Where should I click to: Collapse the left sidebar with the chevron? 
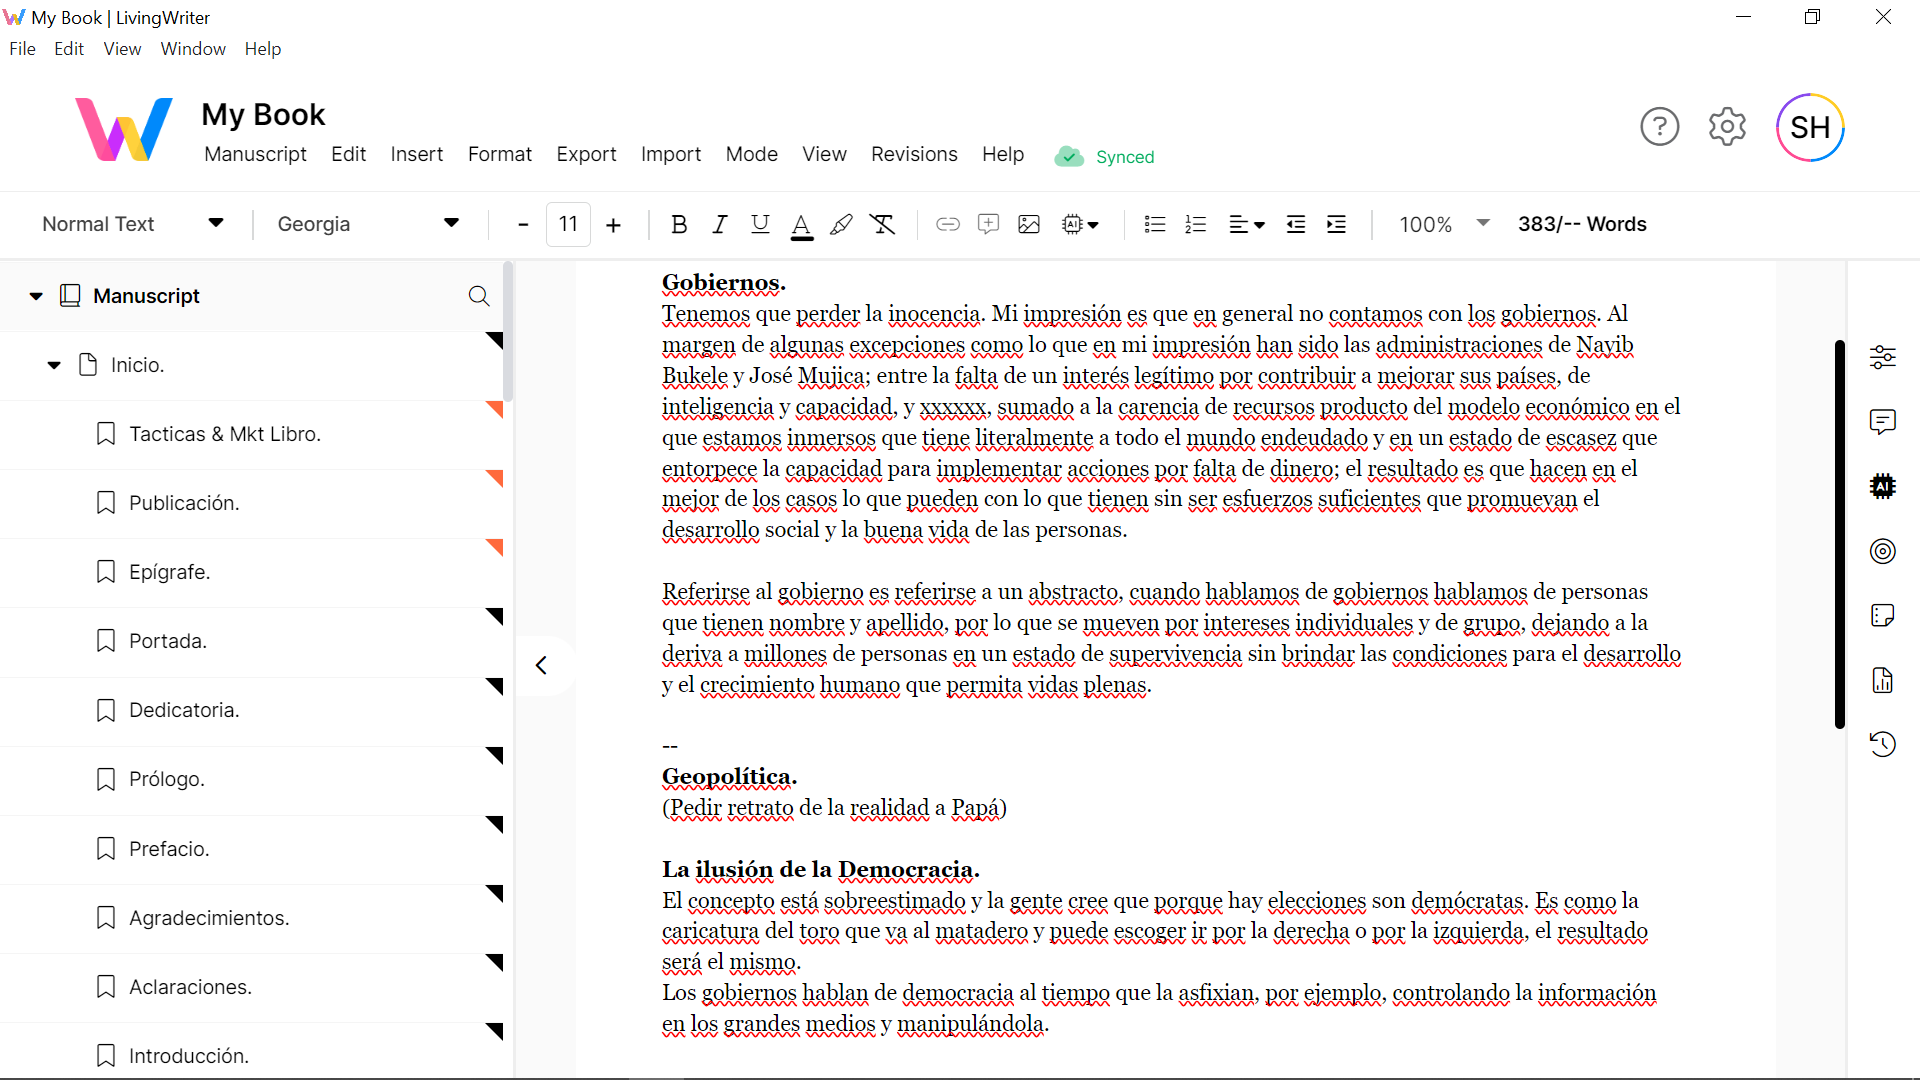541,665
